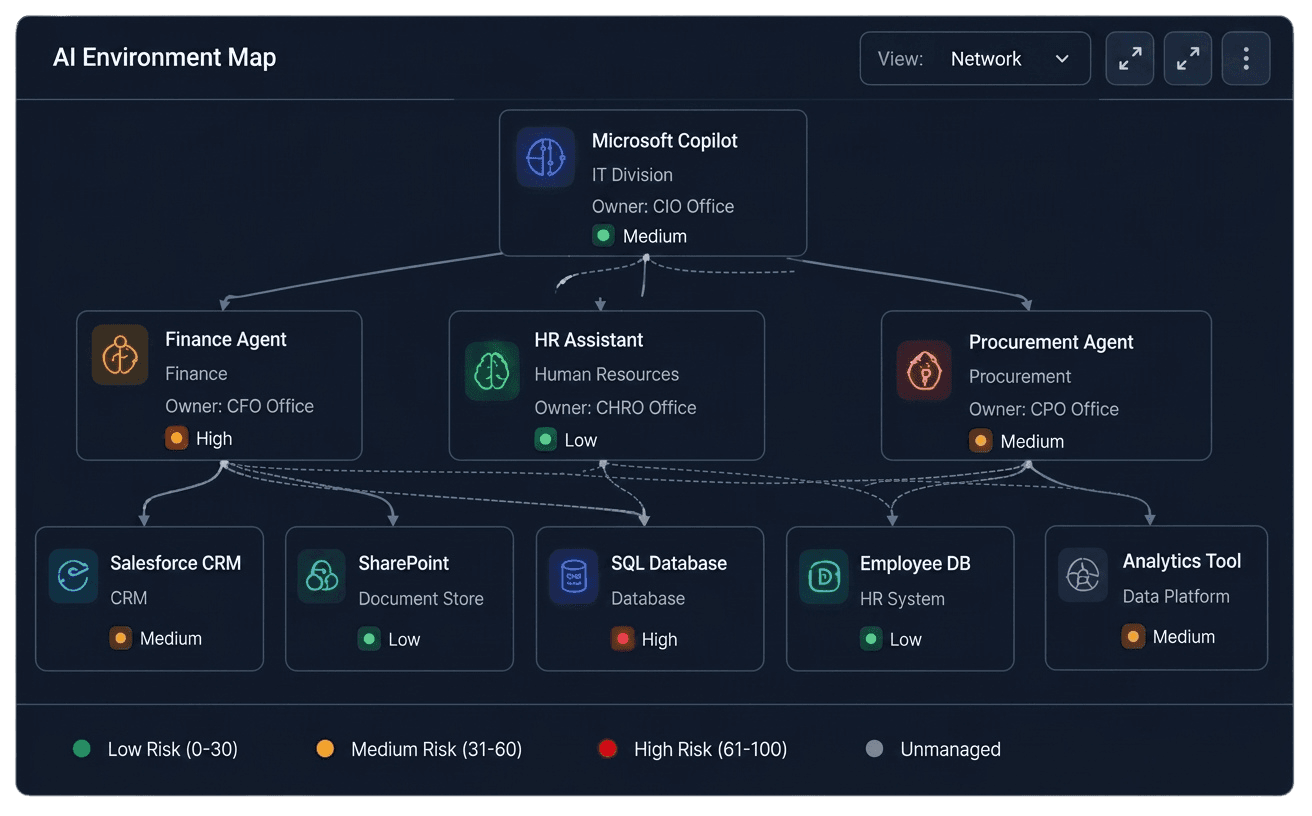Click the 'Document Store' label
The image size is (1312, 816).
(421, 598)
